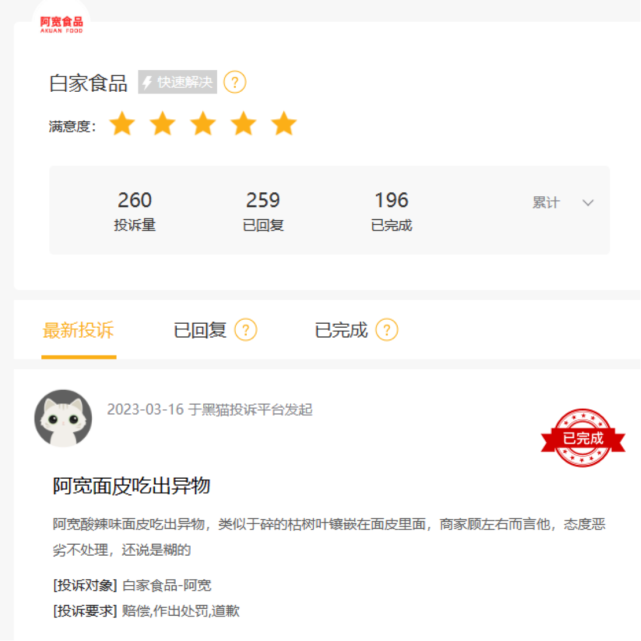This screenshot has height=641, width=641.
Task: Click the 196 已完成 statistic
Action: pyautogui.click(x=392, y=211)
